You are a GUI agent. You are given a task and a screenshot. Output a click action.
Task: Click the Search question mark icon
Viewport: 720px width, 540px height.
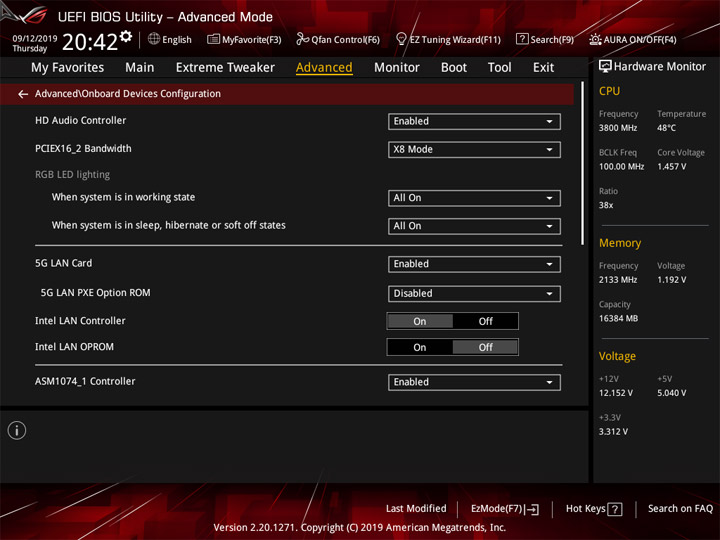(x=522, y=39)
